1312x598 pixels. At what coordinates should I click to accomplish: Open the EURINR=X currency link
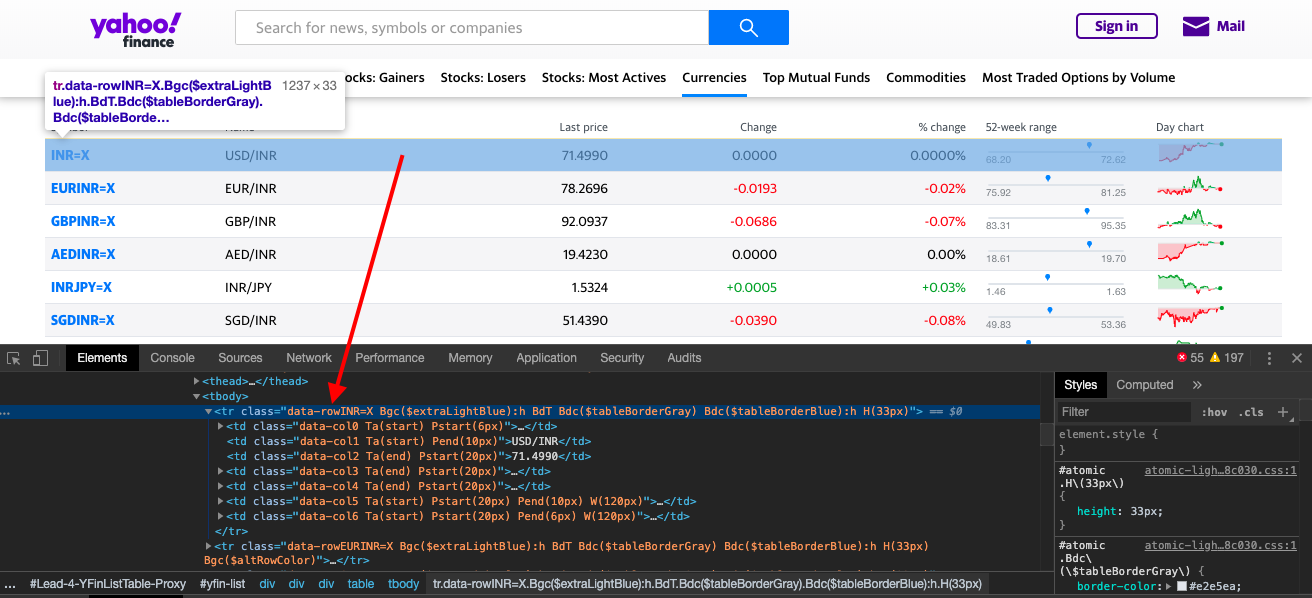[x=82, y=187]
